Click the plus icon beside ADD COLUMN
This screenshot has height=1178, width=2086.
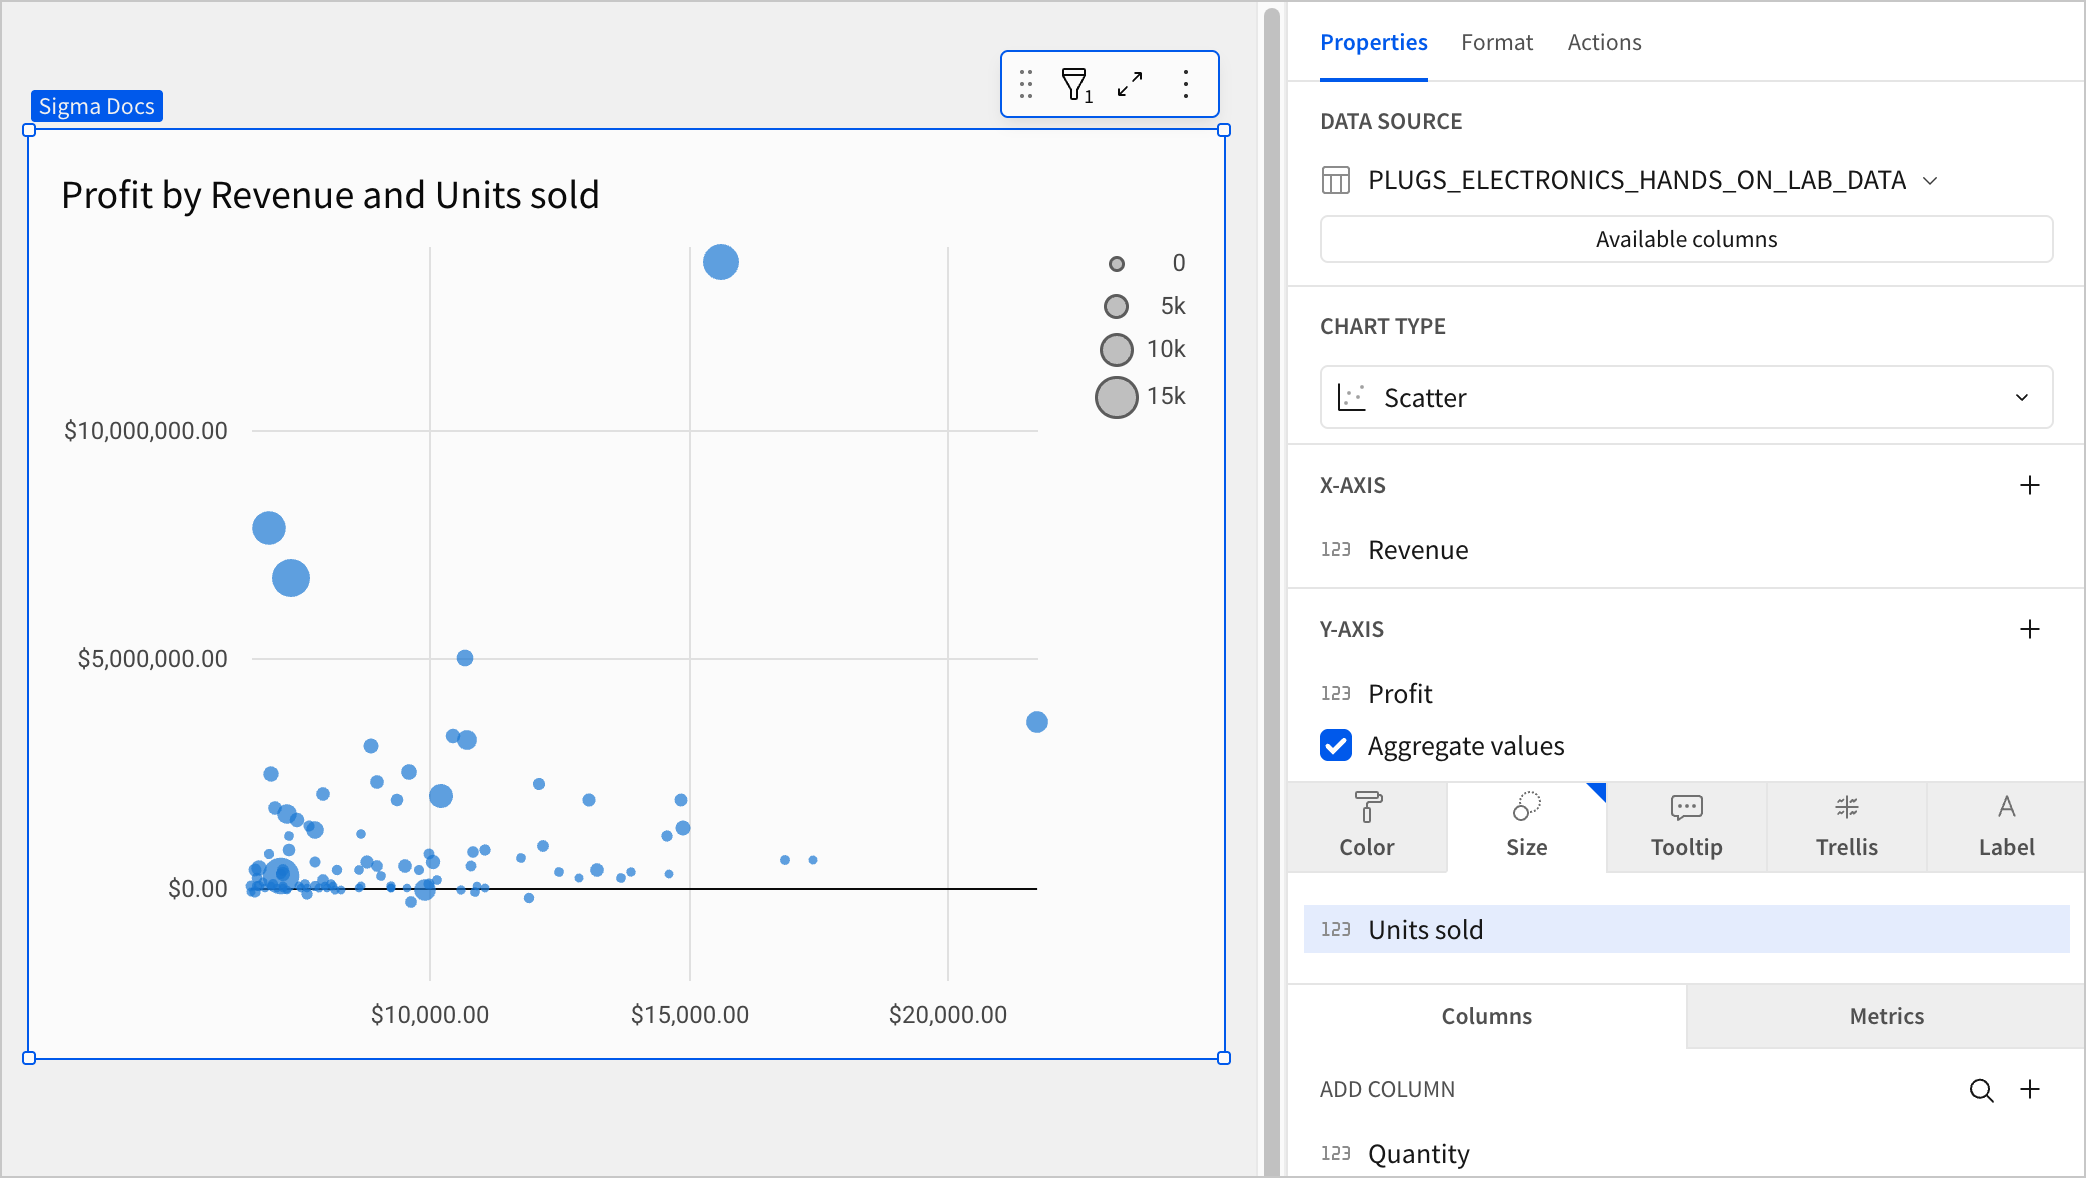[2030, 1089]
